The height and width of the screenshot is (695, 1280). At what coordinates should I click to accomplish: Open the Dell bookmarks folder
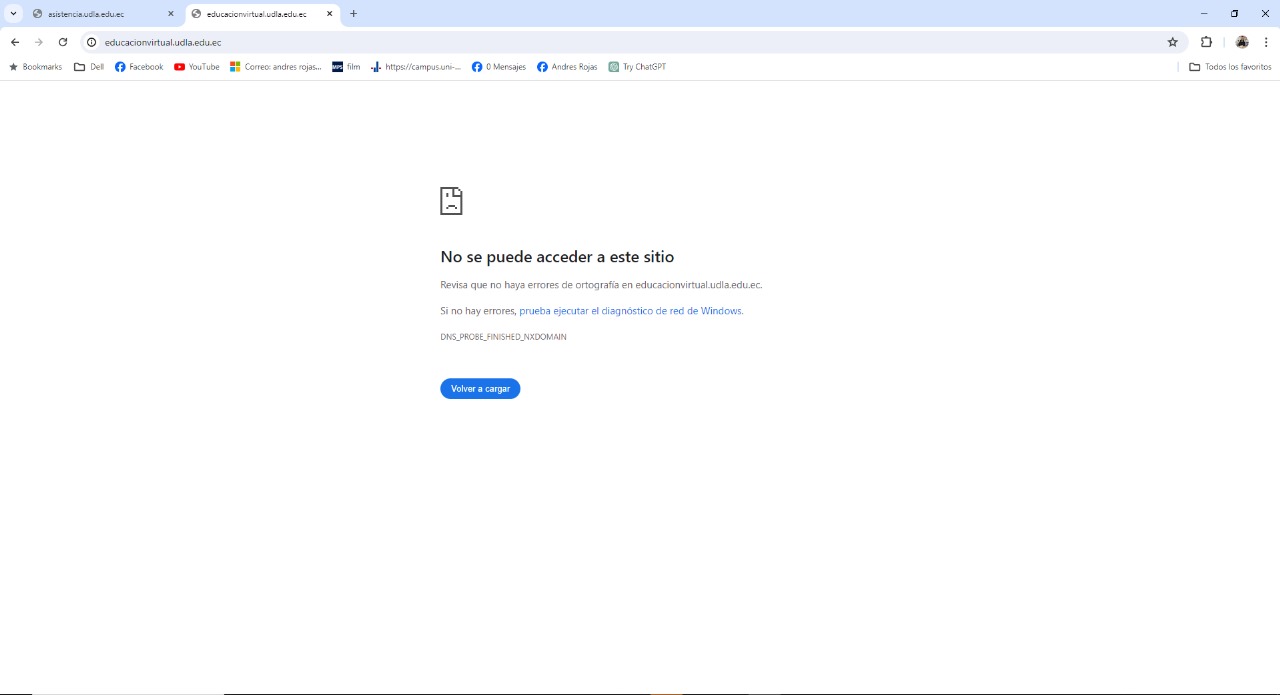[x=89, y=67]
